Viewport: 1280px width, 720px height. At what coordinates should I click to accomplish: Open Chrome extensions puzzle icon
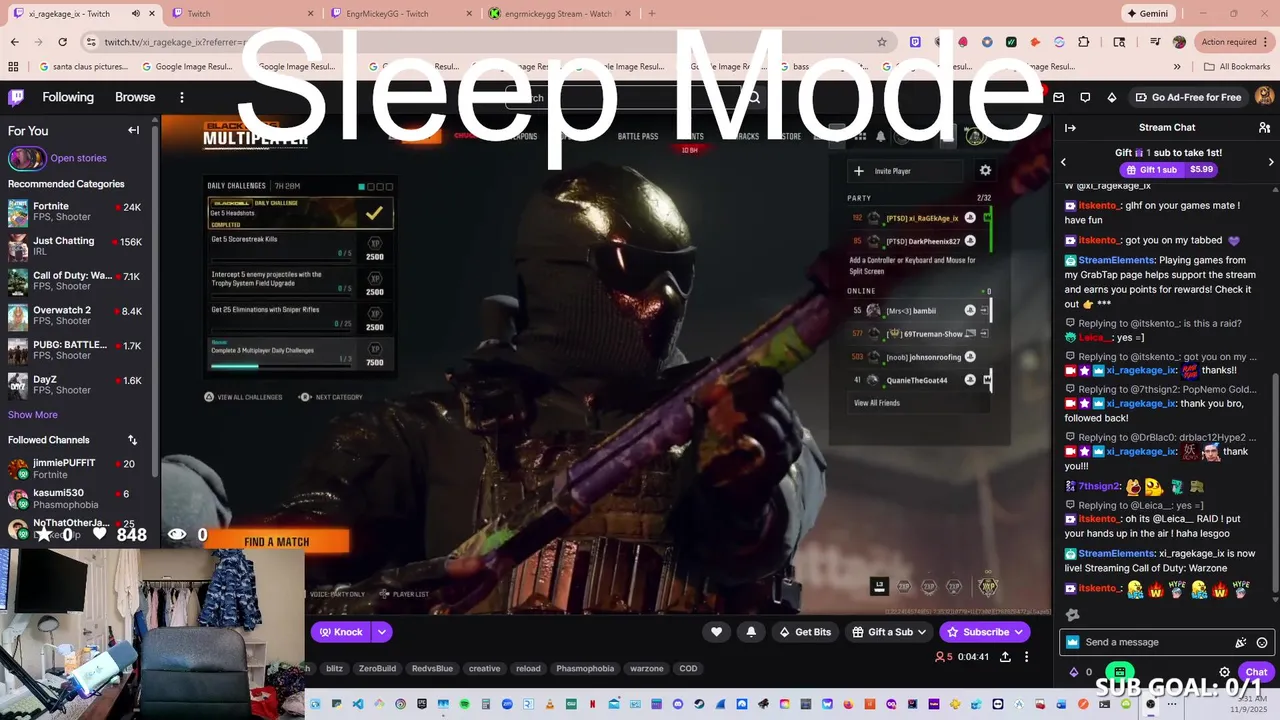click(1085, 42)
